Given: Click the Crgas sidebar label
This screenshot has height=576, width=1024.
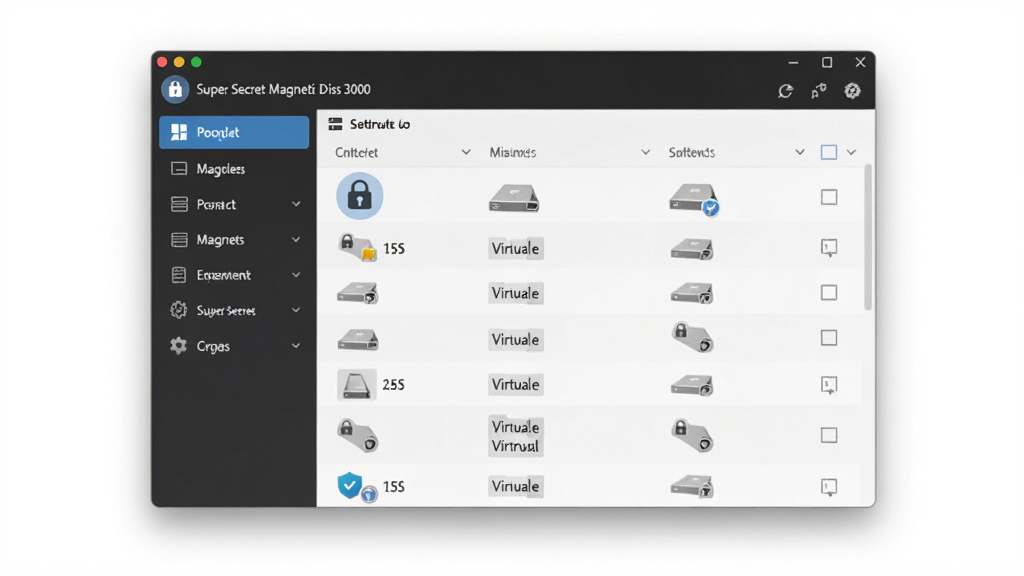Looking at the screenshot, I should 213,346.
